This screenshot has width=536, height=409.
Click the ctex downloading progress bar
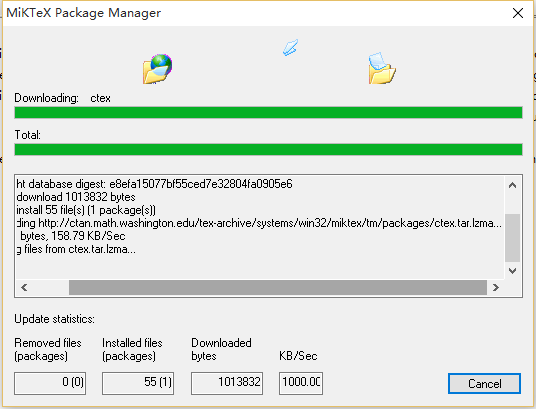[x=268, y=113]
